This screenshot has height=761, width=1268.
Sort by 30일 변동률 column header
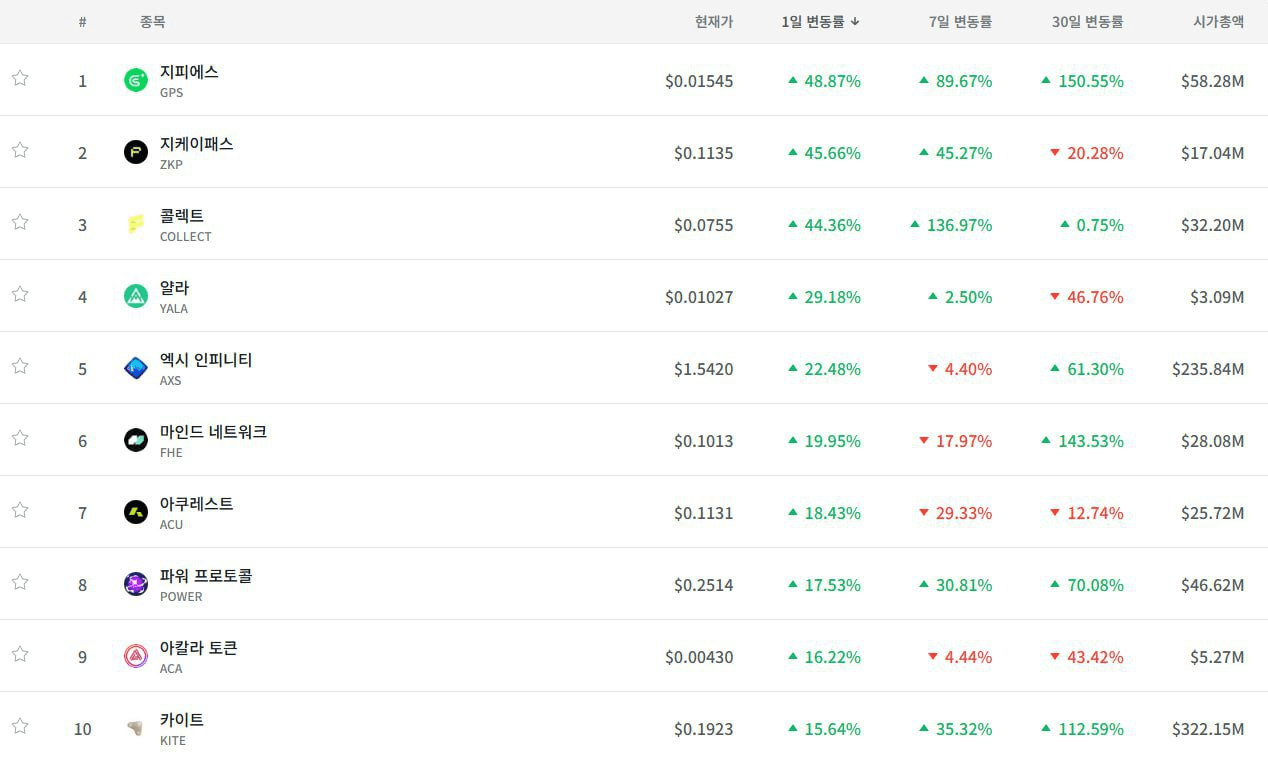[x=1087, y=21]
